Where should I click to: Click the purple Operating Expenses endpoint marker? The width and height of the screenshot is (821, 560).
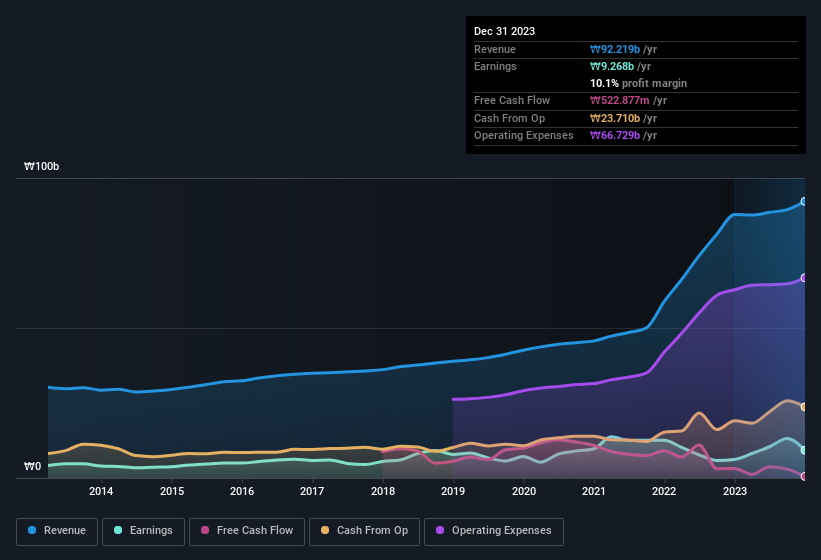coord(804,278)
